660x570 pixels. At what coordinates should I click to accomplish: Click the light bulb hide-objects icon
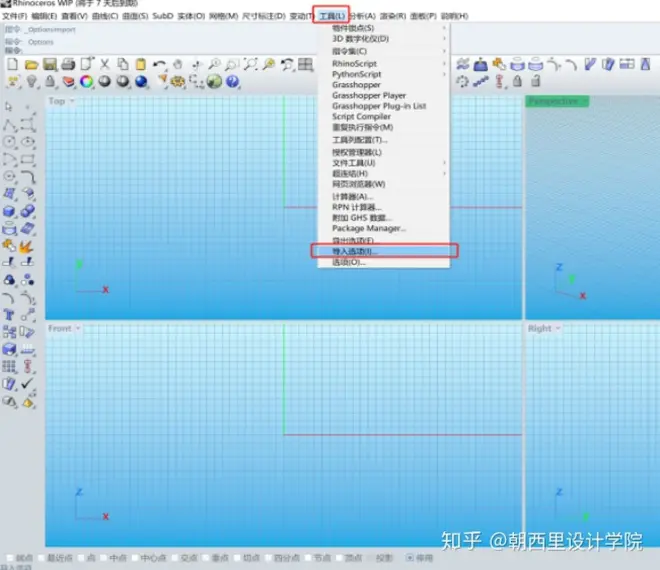pyautogui.click(x=32, y=81)
